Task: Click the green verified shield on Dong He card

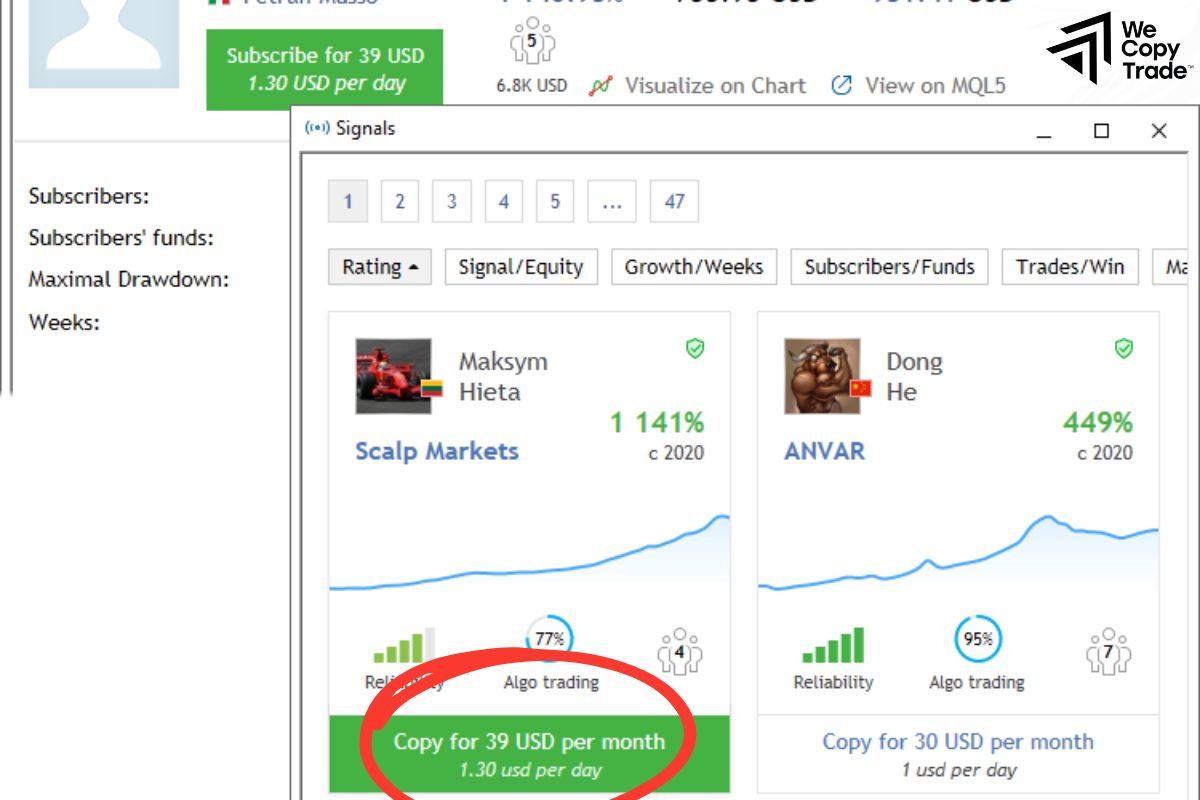Action: click(x=1124, y=348)
